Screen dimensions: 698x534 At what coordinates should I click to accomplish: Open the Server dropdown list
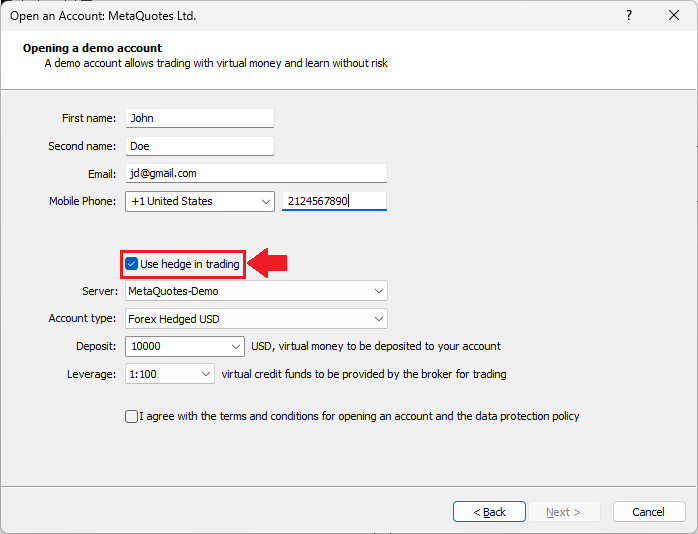point(378,291)
